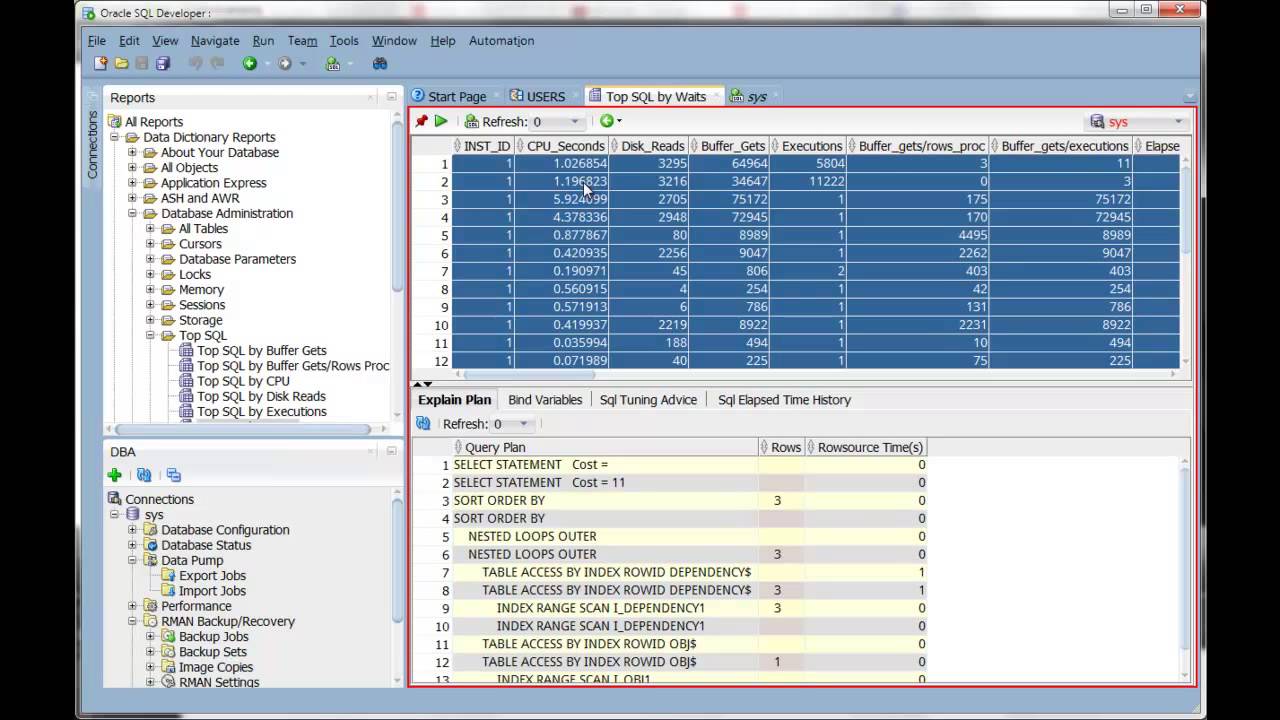Viewport: 1280px width, 720px height.
Task: Open the Tools menu
Action: (x=344, y=41)
